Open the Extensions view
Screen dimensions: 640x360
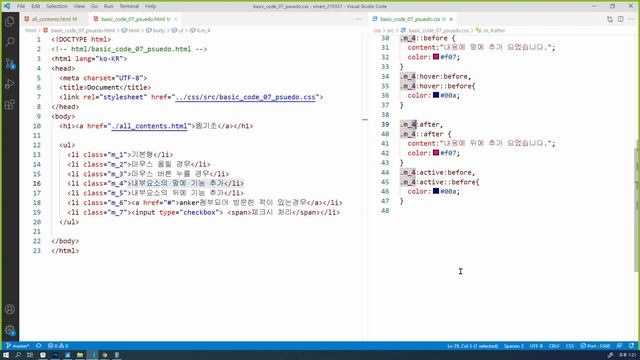[10, 104]
